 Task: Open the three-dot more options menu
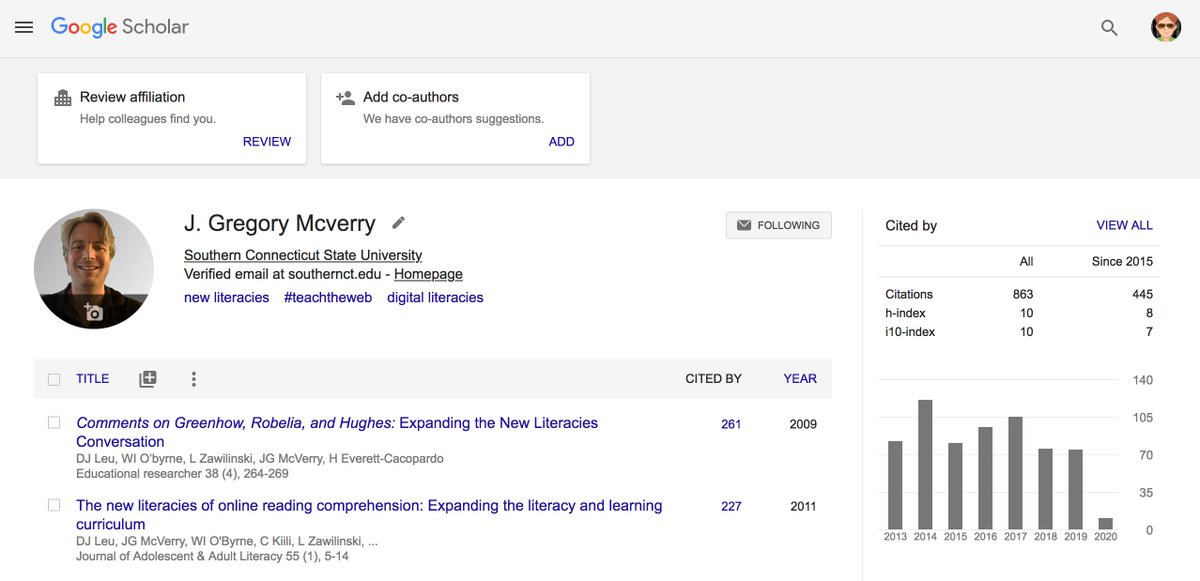coord(193,379)
